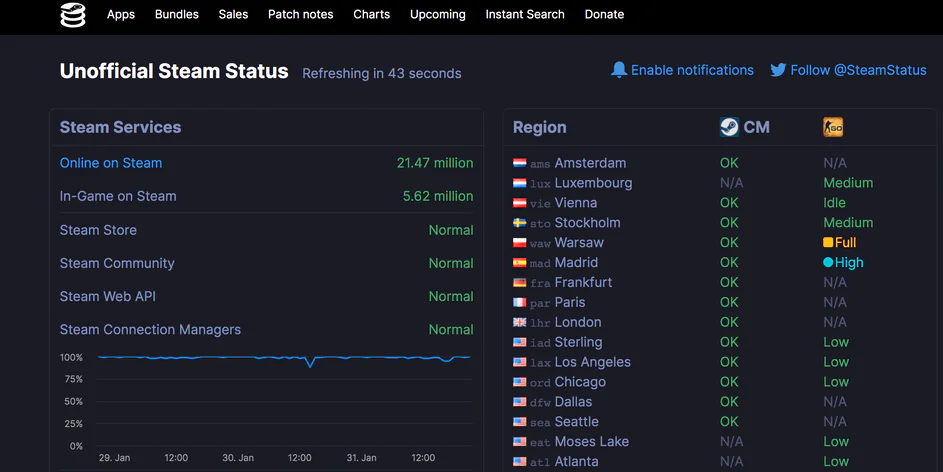
Task: Click the Netherlands flag beside Amsterdam
Action: pos(520,163)
